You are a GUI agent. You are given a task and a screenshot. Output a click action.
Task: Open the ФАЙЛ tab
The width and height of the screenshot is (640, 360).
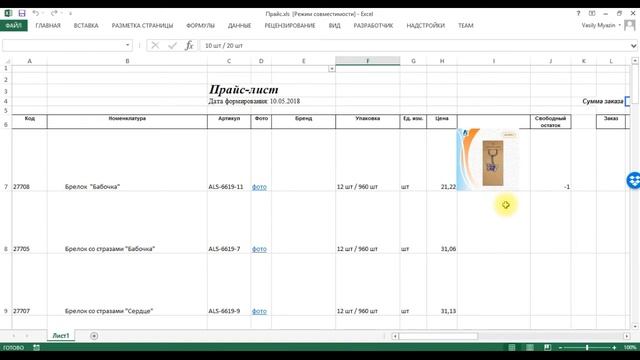[13, 25]
